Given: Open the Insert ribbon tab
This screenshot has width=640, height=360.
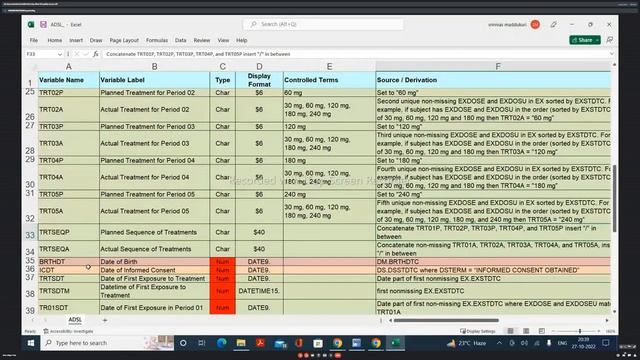Looking at the screenshot, I should pos(76,40).
